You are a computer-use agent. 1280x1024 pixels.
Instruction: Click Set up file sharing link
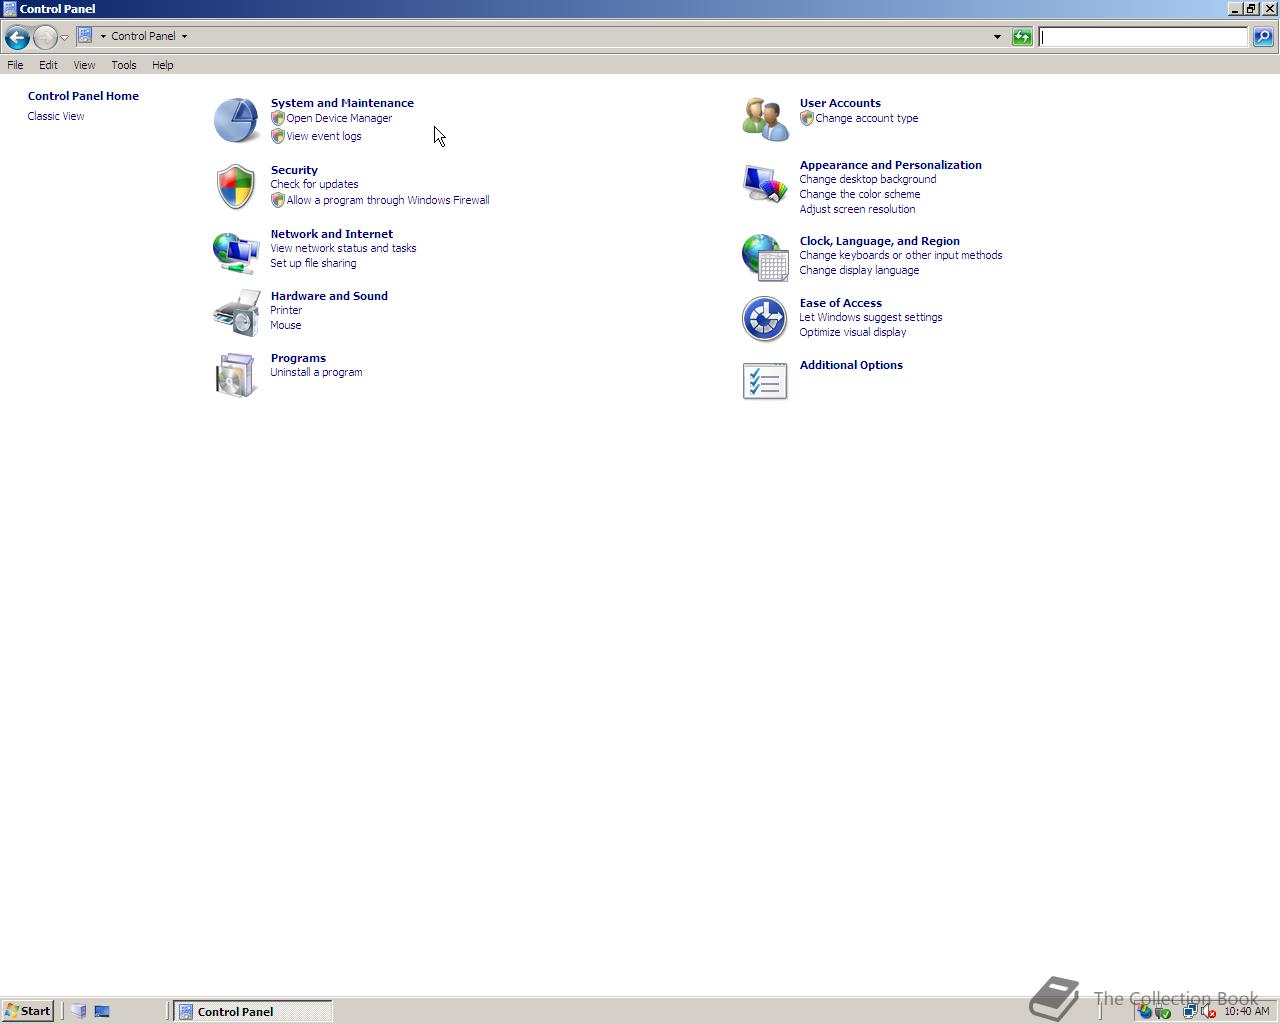point(313,263)
